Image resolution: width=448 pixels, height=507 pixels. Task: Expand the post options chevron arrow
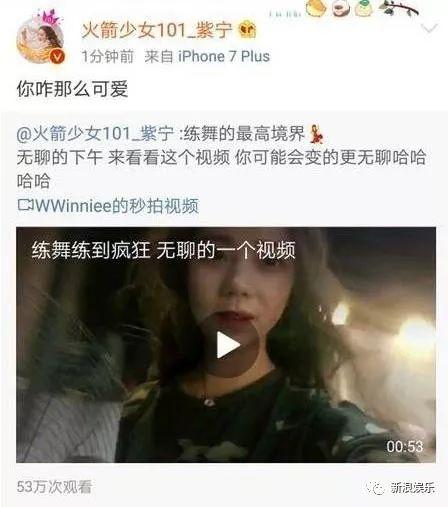[429, 28]
